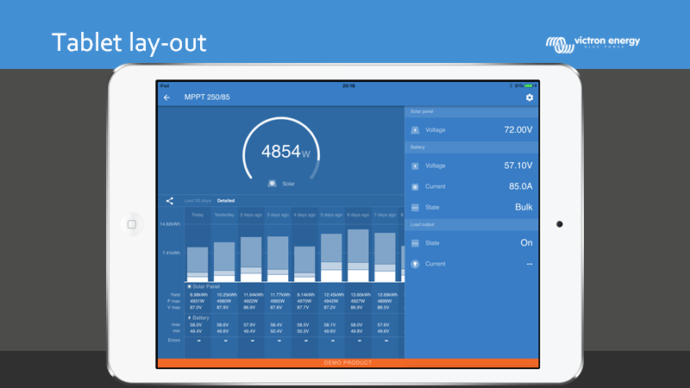
Task: Click the Victron Energy logo on the slide
Action: 593,44
